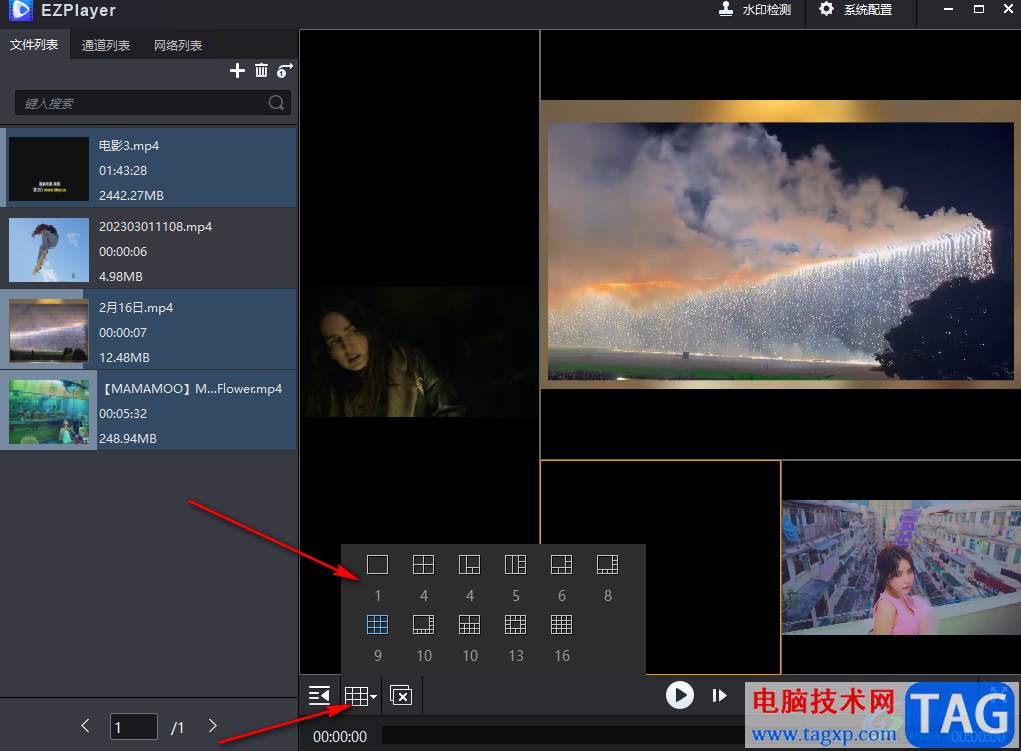Image resolution: width=1021 pixels, height=751 pixels.
Task: Select the fireworks video window
Action: click(x=781, y=244)
